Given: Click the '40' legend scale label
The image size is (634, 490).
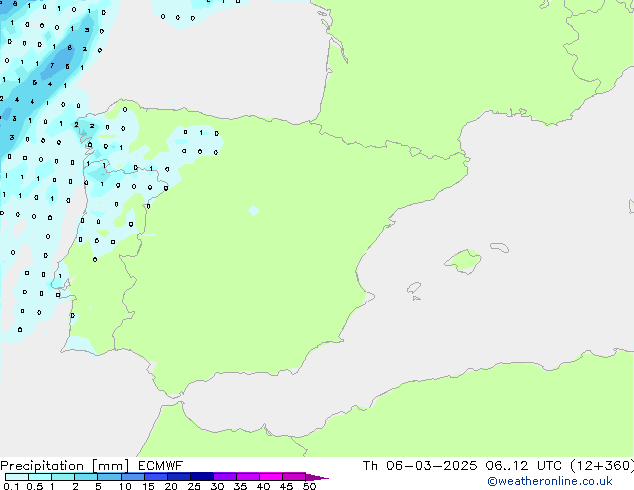Looking at the screenshot, I should pyautogui.click(x=263, y=486).
